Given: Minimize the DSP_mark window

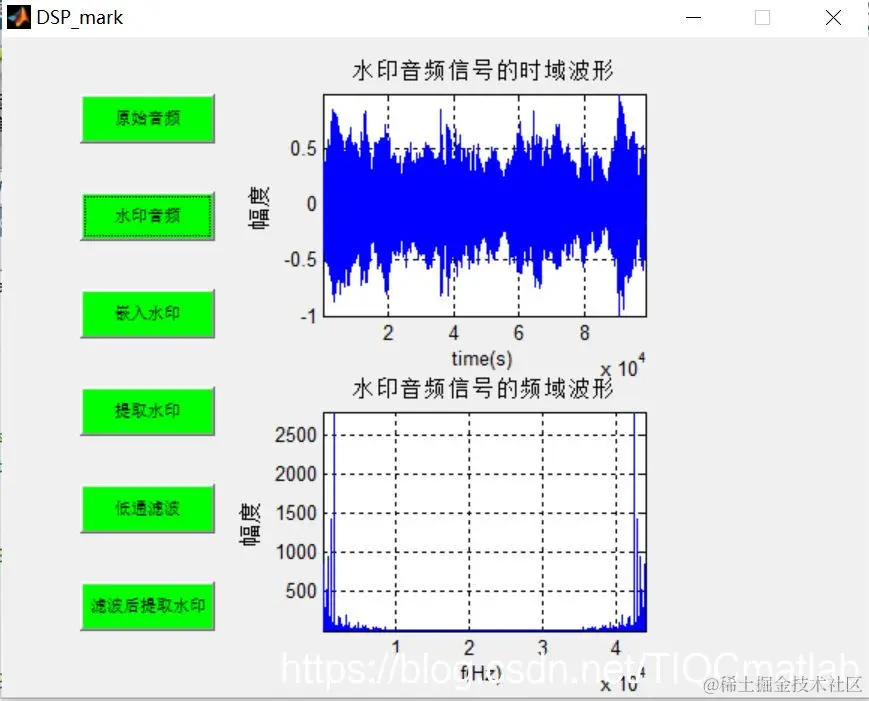Looking at the screenshot, I should 693,18.
